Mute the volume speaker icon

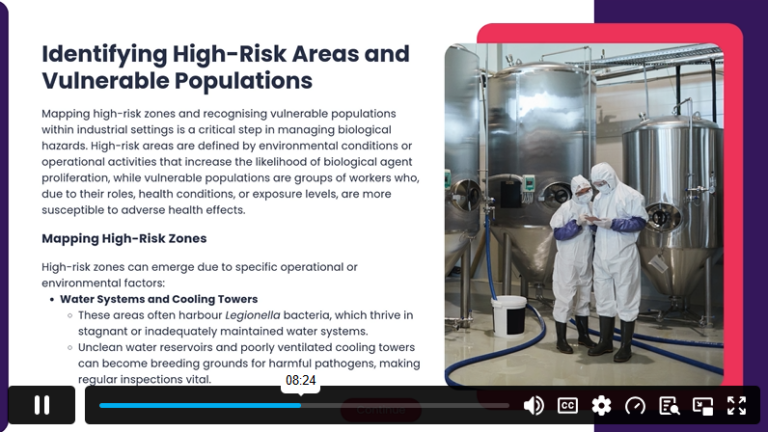tap(533, 406)
